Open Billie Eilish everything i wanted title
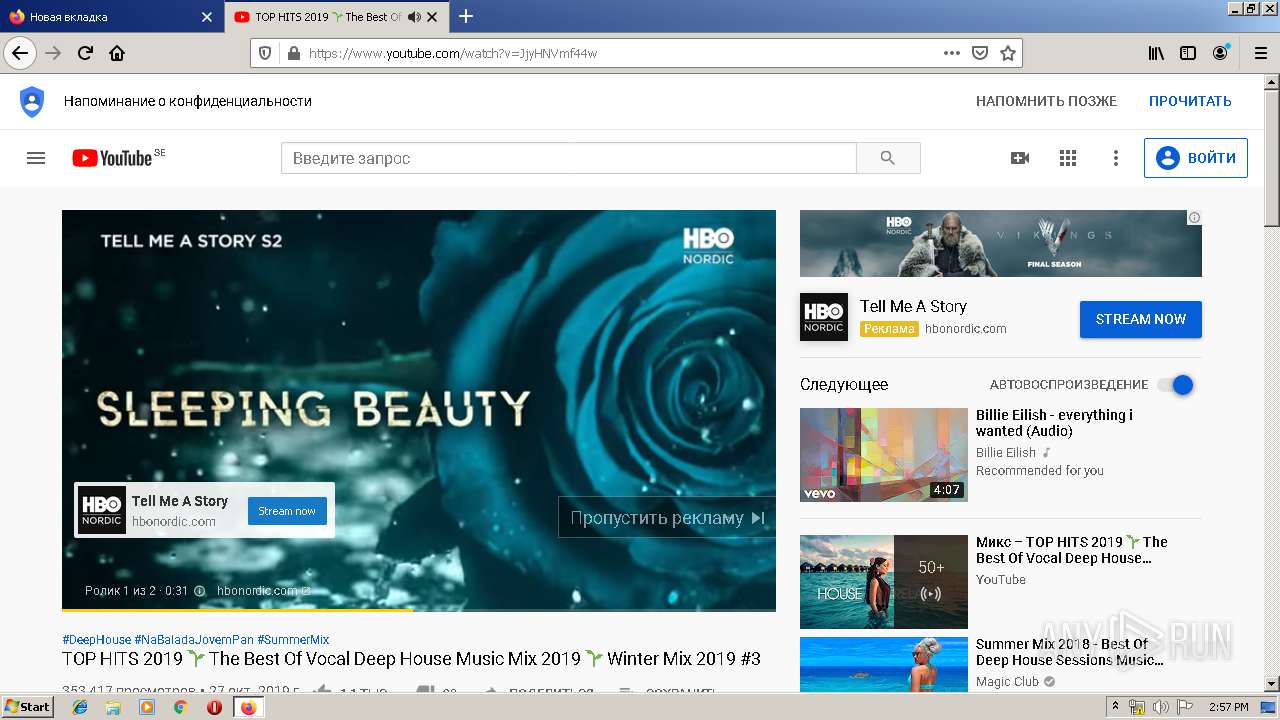 [x=1054, y=423]
